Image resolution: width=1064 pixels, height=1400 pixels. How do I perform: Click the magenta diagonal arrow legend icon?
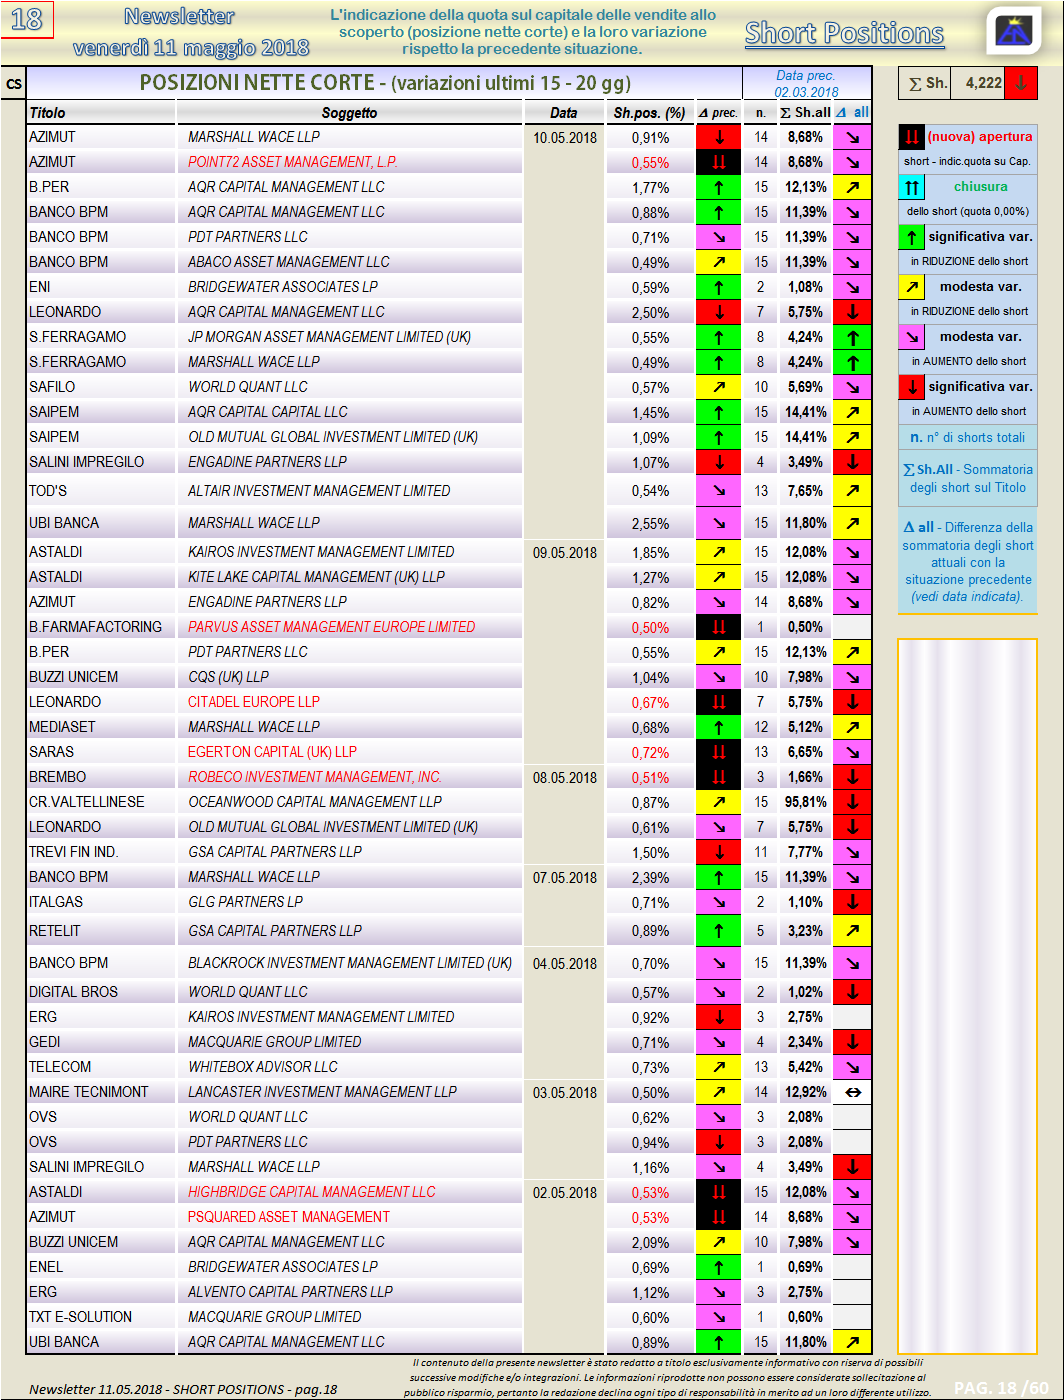point(911,337)
